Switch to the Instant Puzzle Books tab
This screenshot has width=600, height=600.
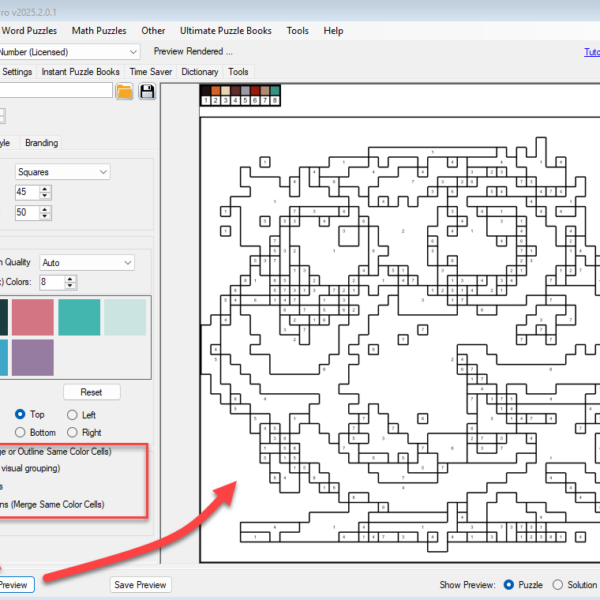click(x=80, y=72)
